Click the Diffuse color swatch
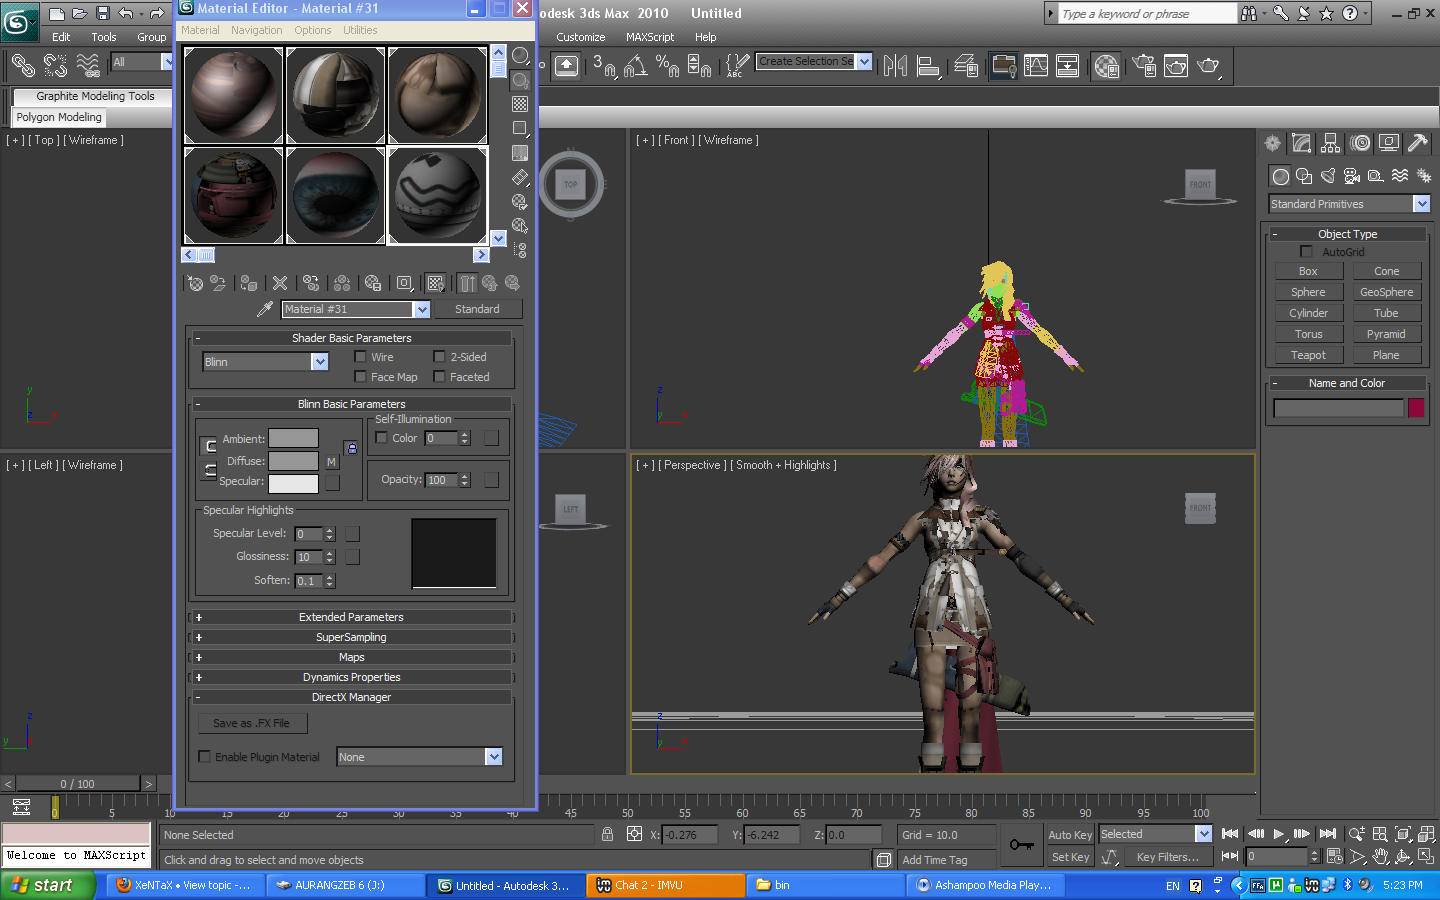The height and width of the screenshot is (900, 1440). point(294,461)
